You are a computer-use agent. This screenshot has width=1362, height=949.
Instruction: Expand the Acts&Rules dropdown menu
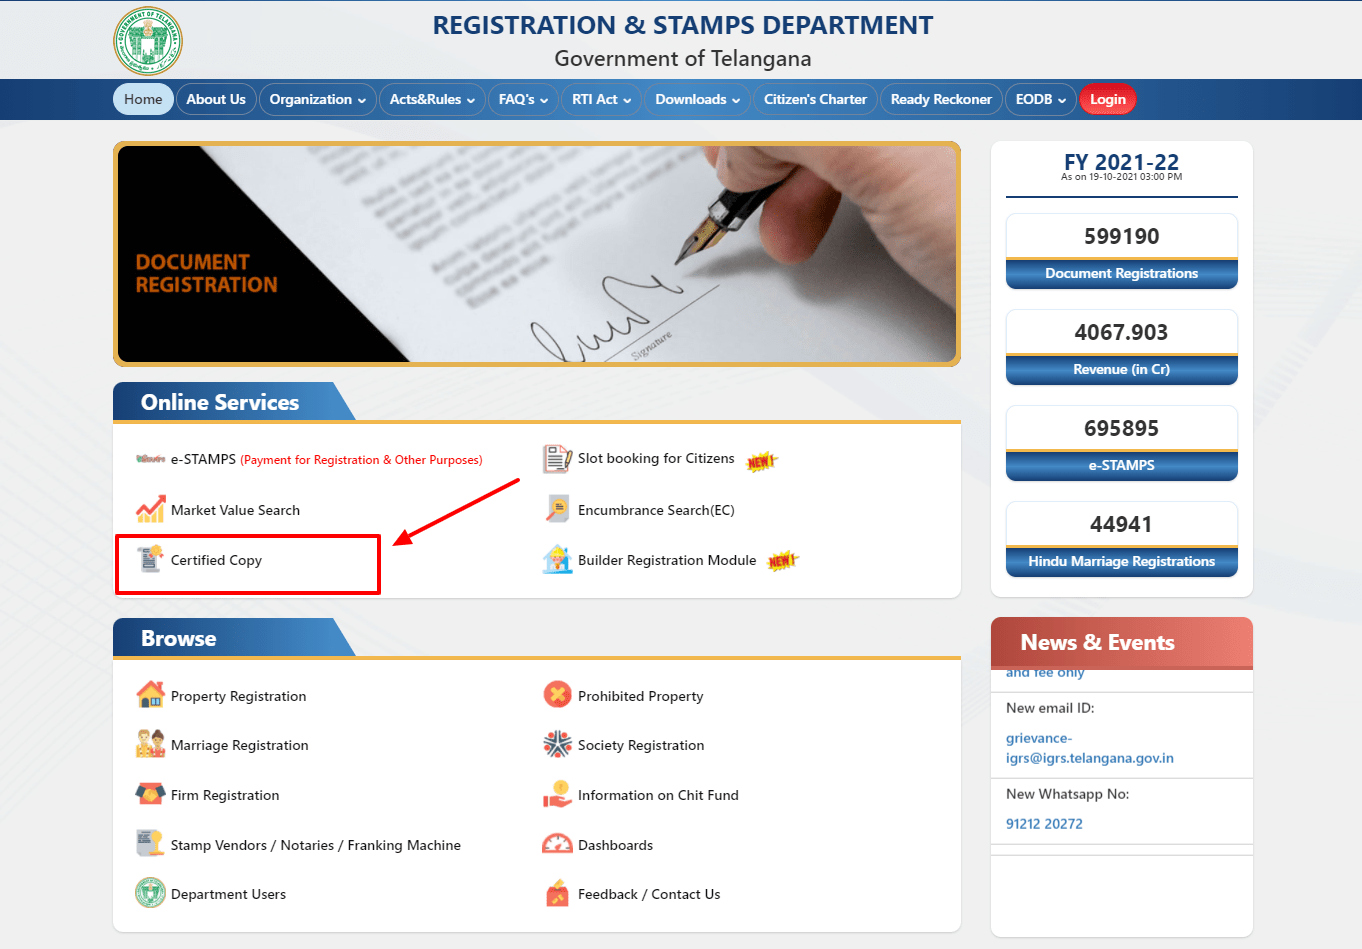coord(432,99)
